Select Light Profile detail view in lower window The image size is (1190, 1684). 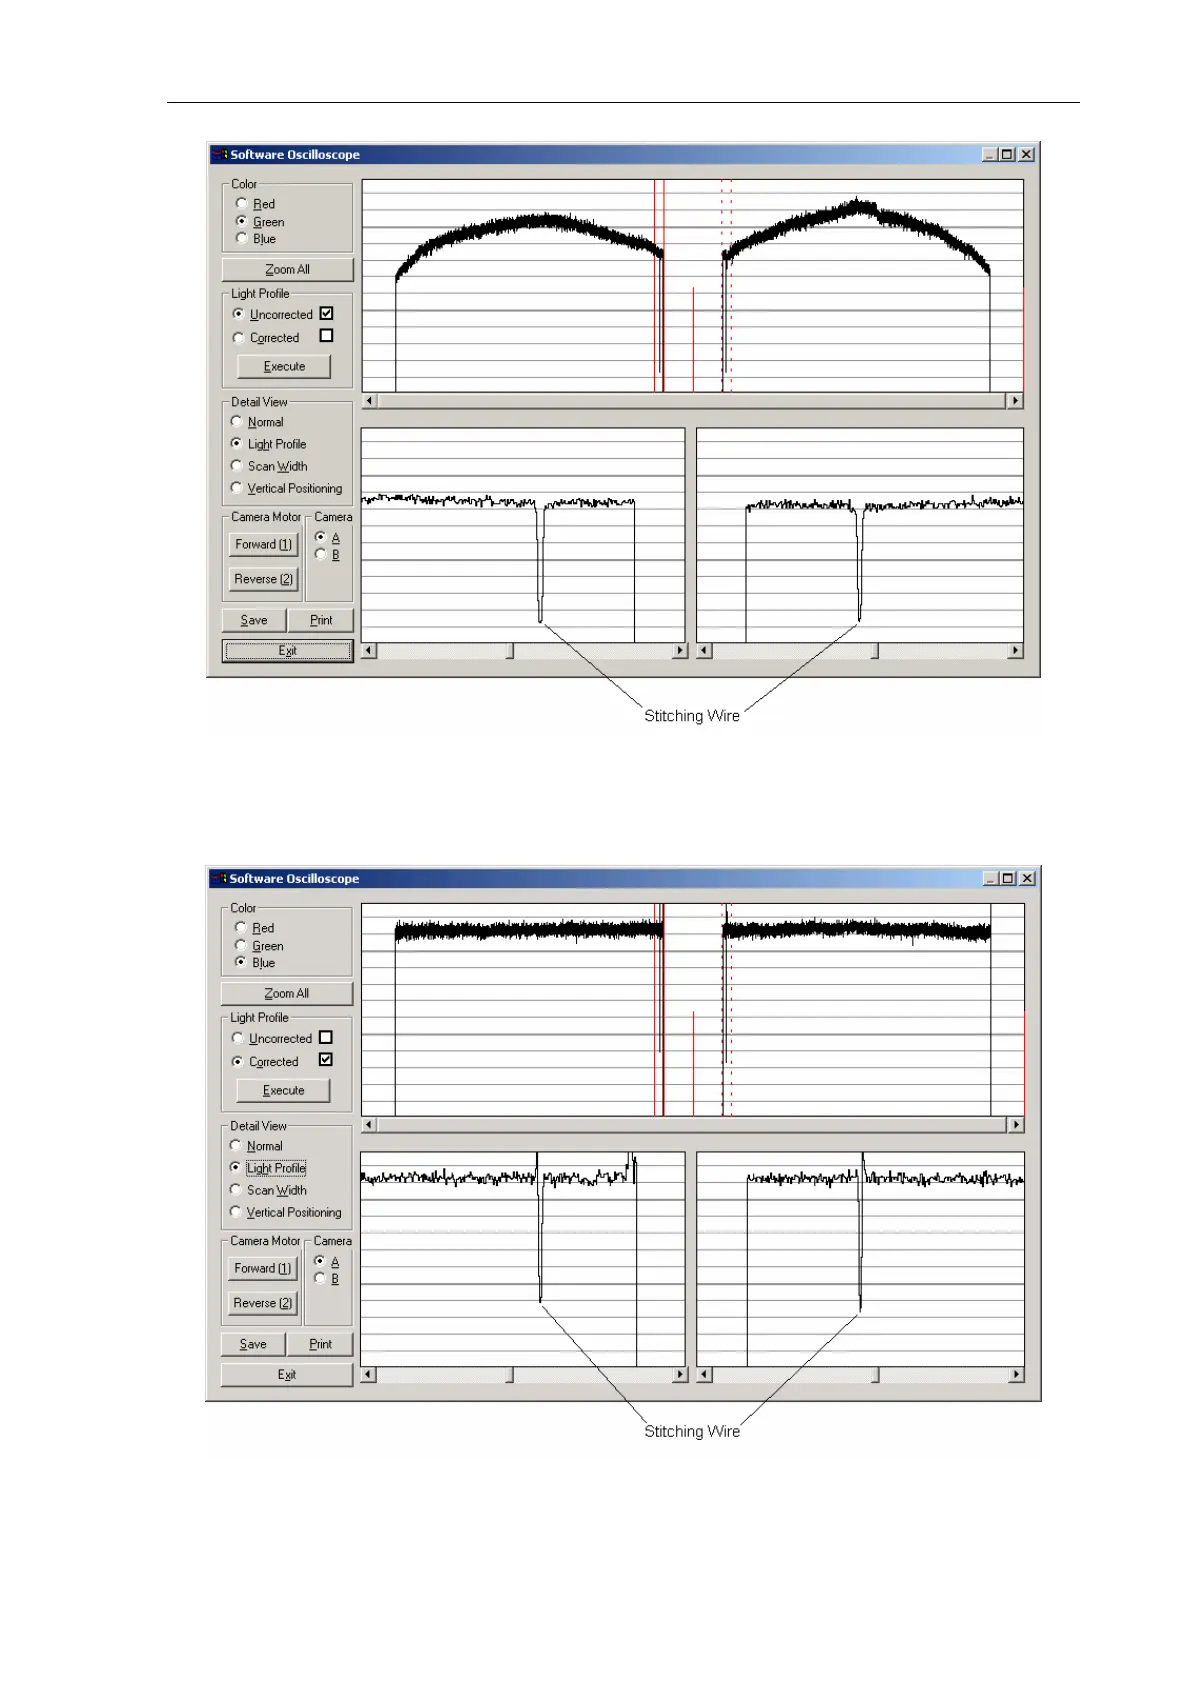(235, 1167)
